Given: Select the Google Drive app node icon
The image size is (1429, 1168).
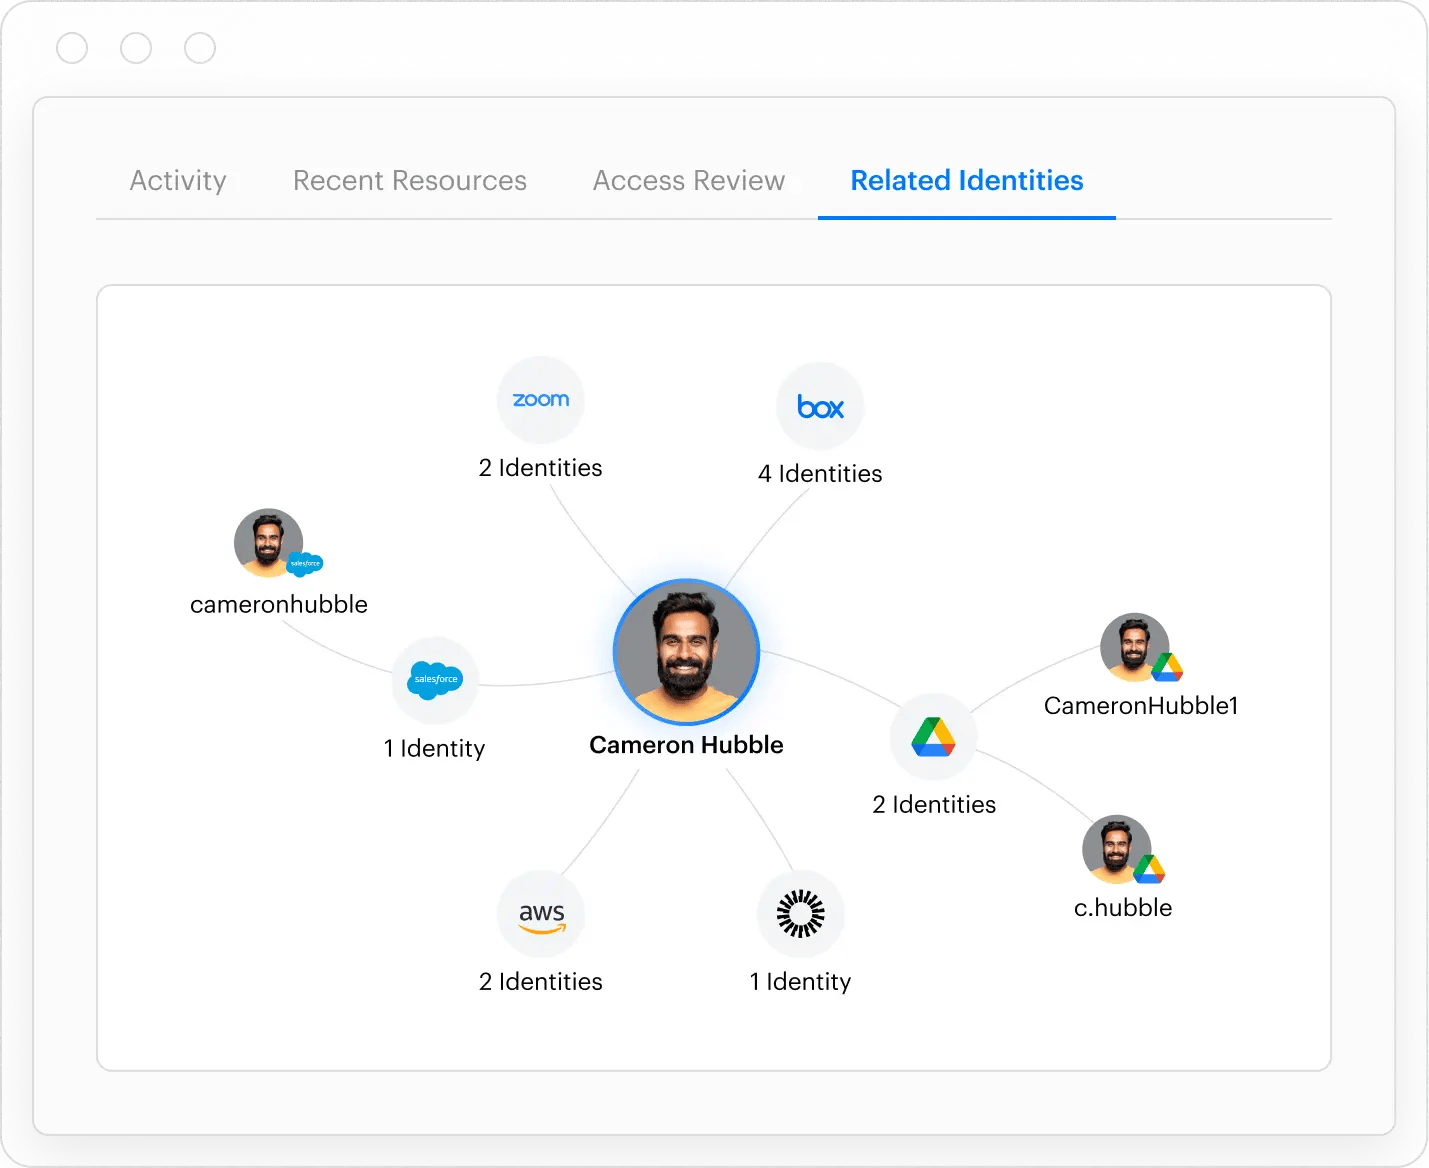Looking at the screenshot, I should [x=933, y=737].
